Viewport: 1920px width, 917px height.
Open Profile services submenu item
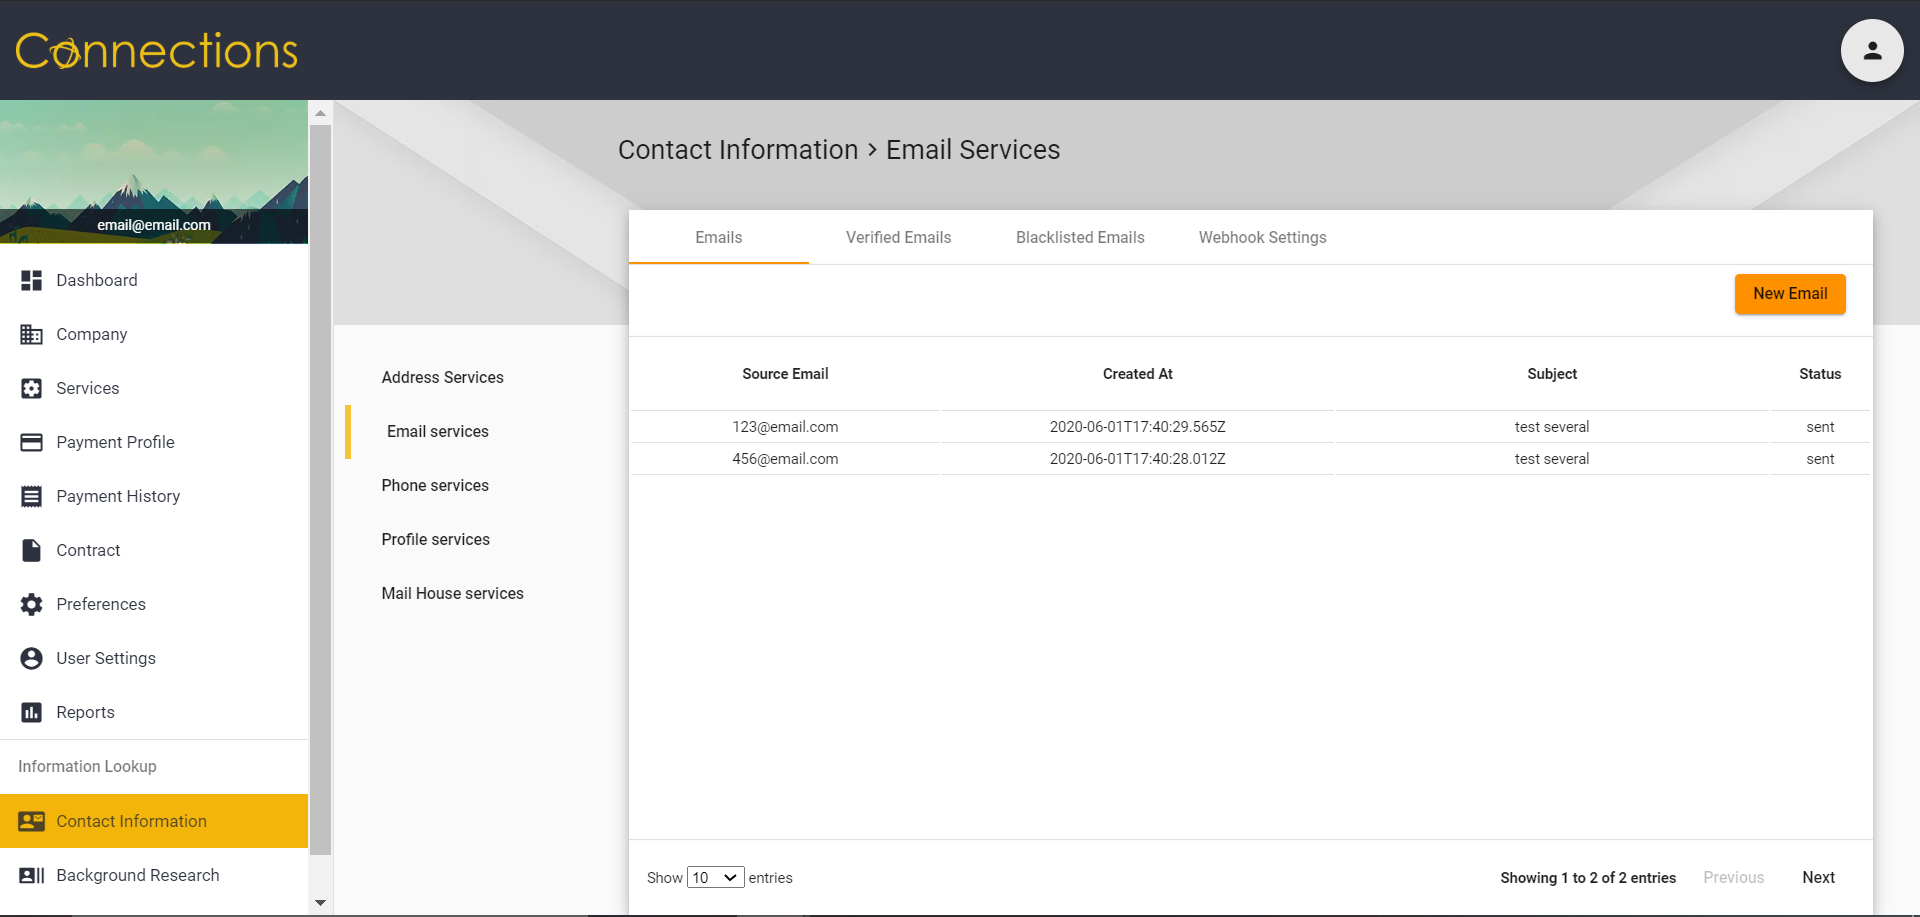(435, 539)
